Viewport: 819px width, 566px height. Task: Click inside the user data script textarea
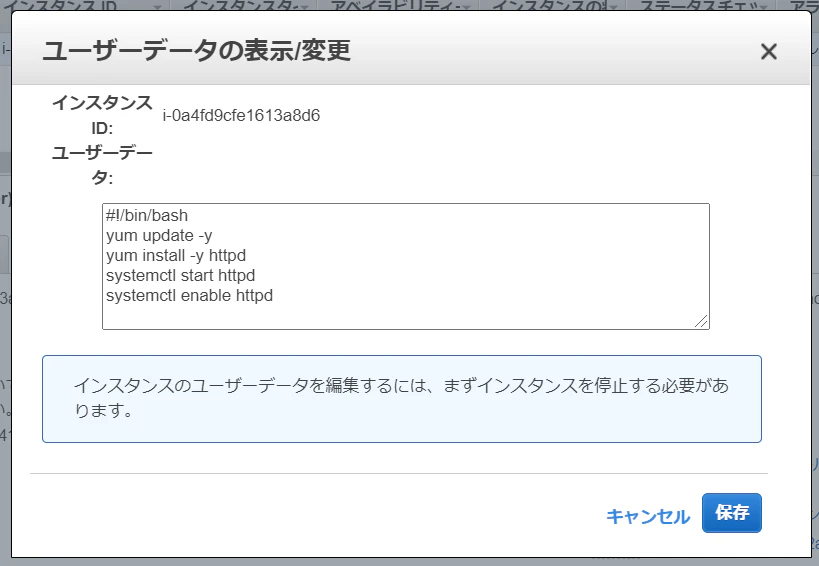tap(406, 266)
